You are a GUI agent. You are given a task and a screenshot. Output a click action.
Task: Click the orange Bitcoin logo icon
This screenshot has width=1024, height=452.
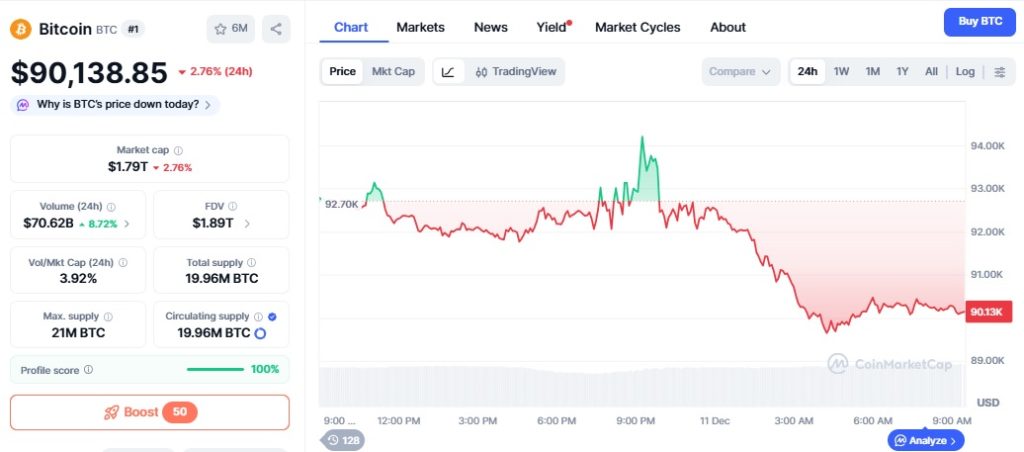coord(21,29)
